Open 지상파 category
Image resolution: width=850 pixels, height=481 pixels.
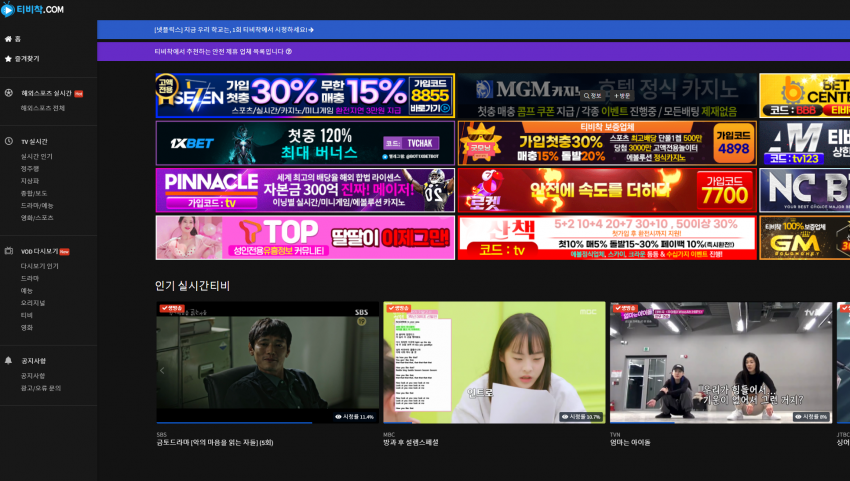(30, 181)
